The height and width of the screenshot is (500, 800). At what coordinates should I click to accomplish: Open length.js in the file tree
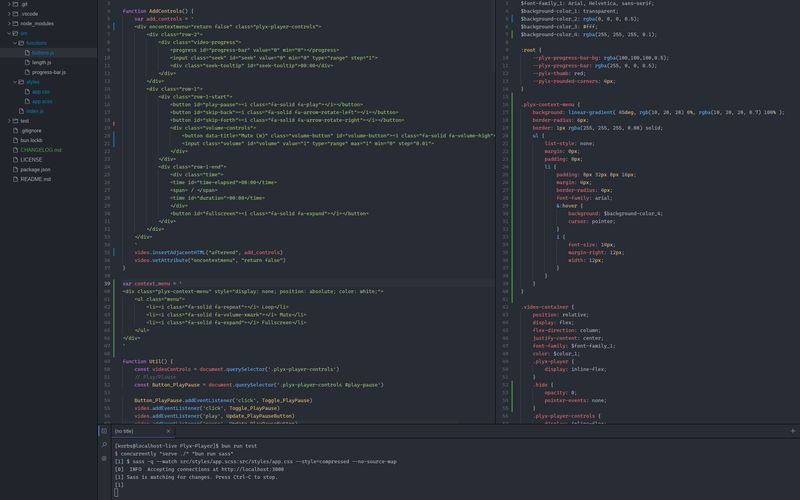(41, 62)
